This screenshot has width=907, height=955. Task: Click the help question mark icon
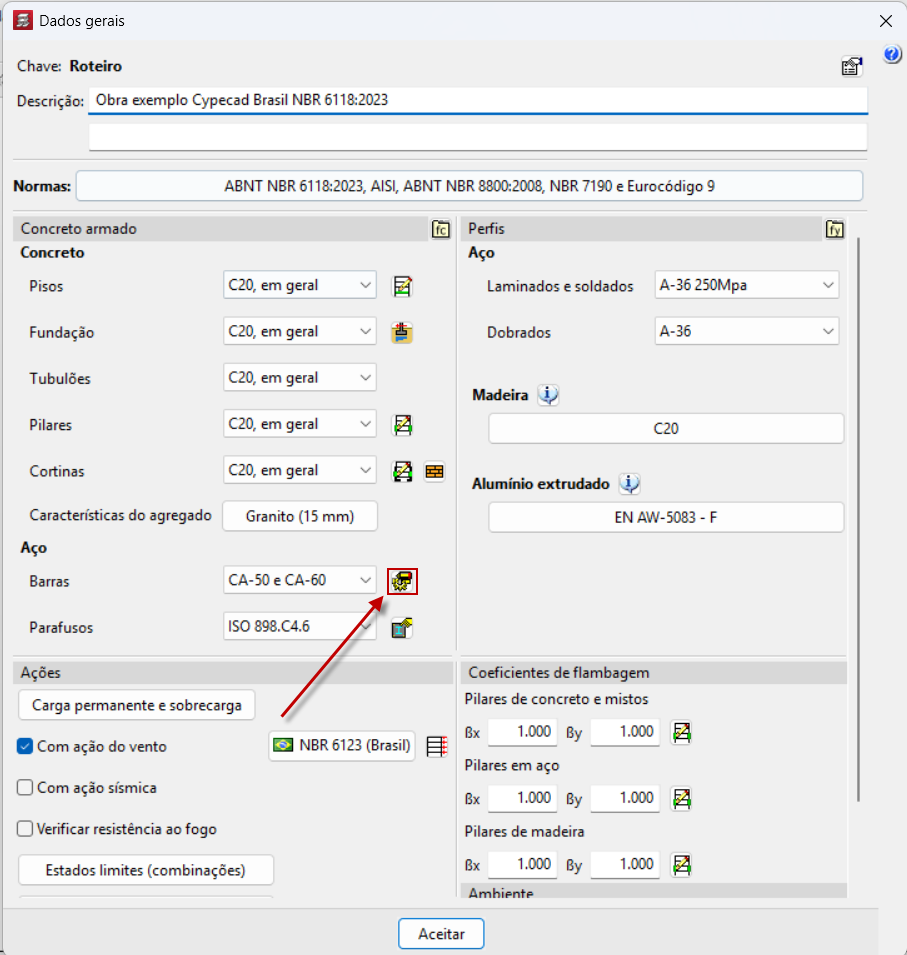[x=892, y=55]
